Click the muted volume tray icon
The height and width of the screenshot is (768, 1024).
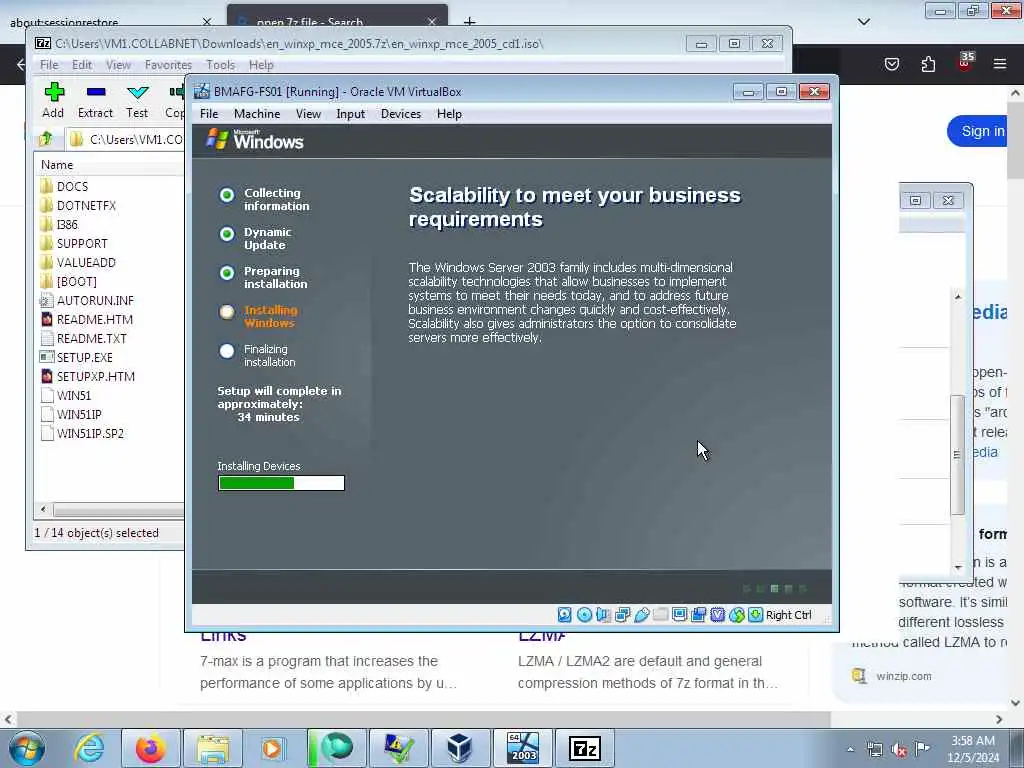coord(899,750)
